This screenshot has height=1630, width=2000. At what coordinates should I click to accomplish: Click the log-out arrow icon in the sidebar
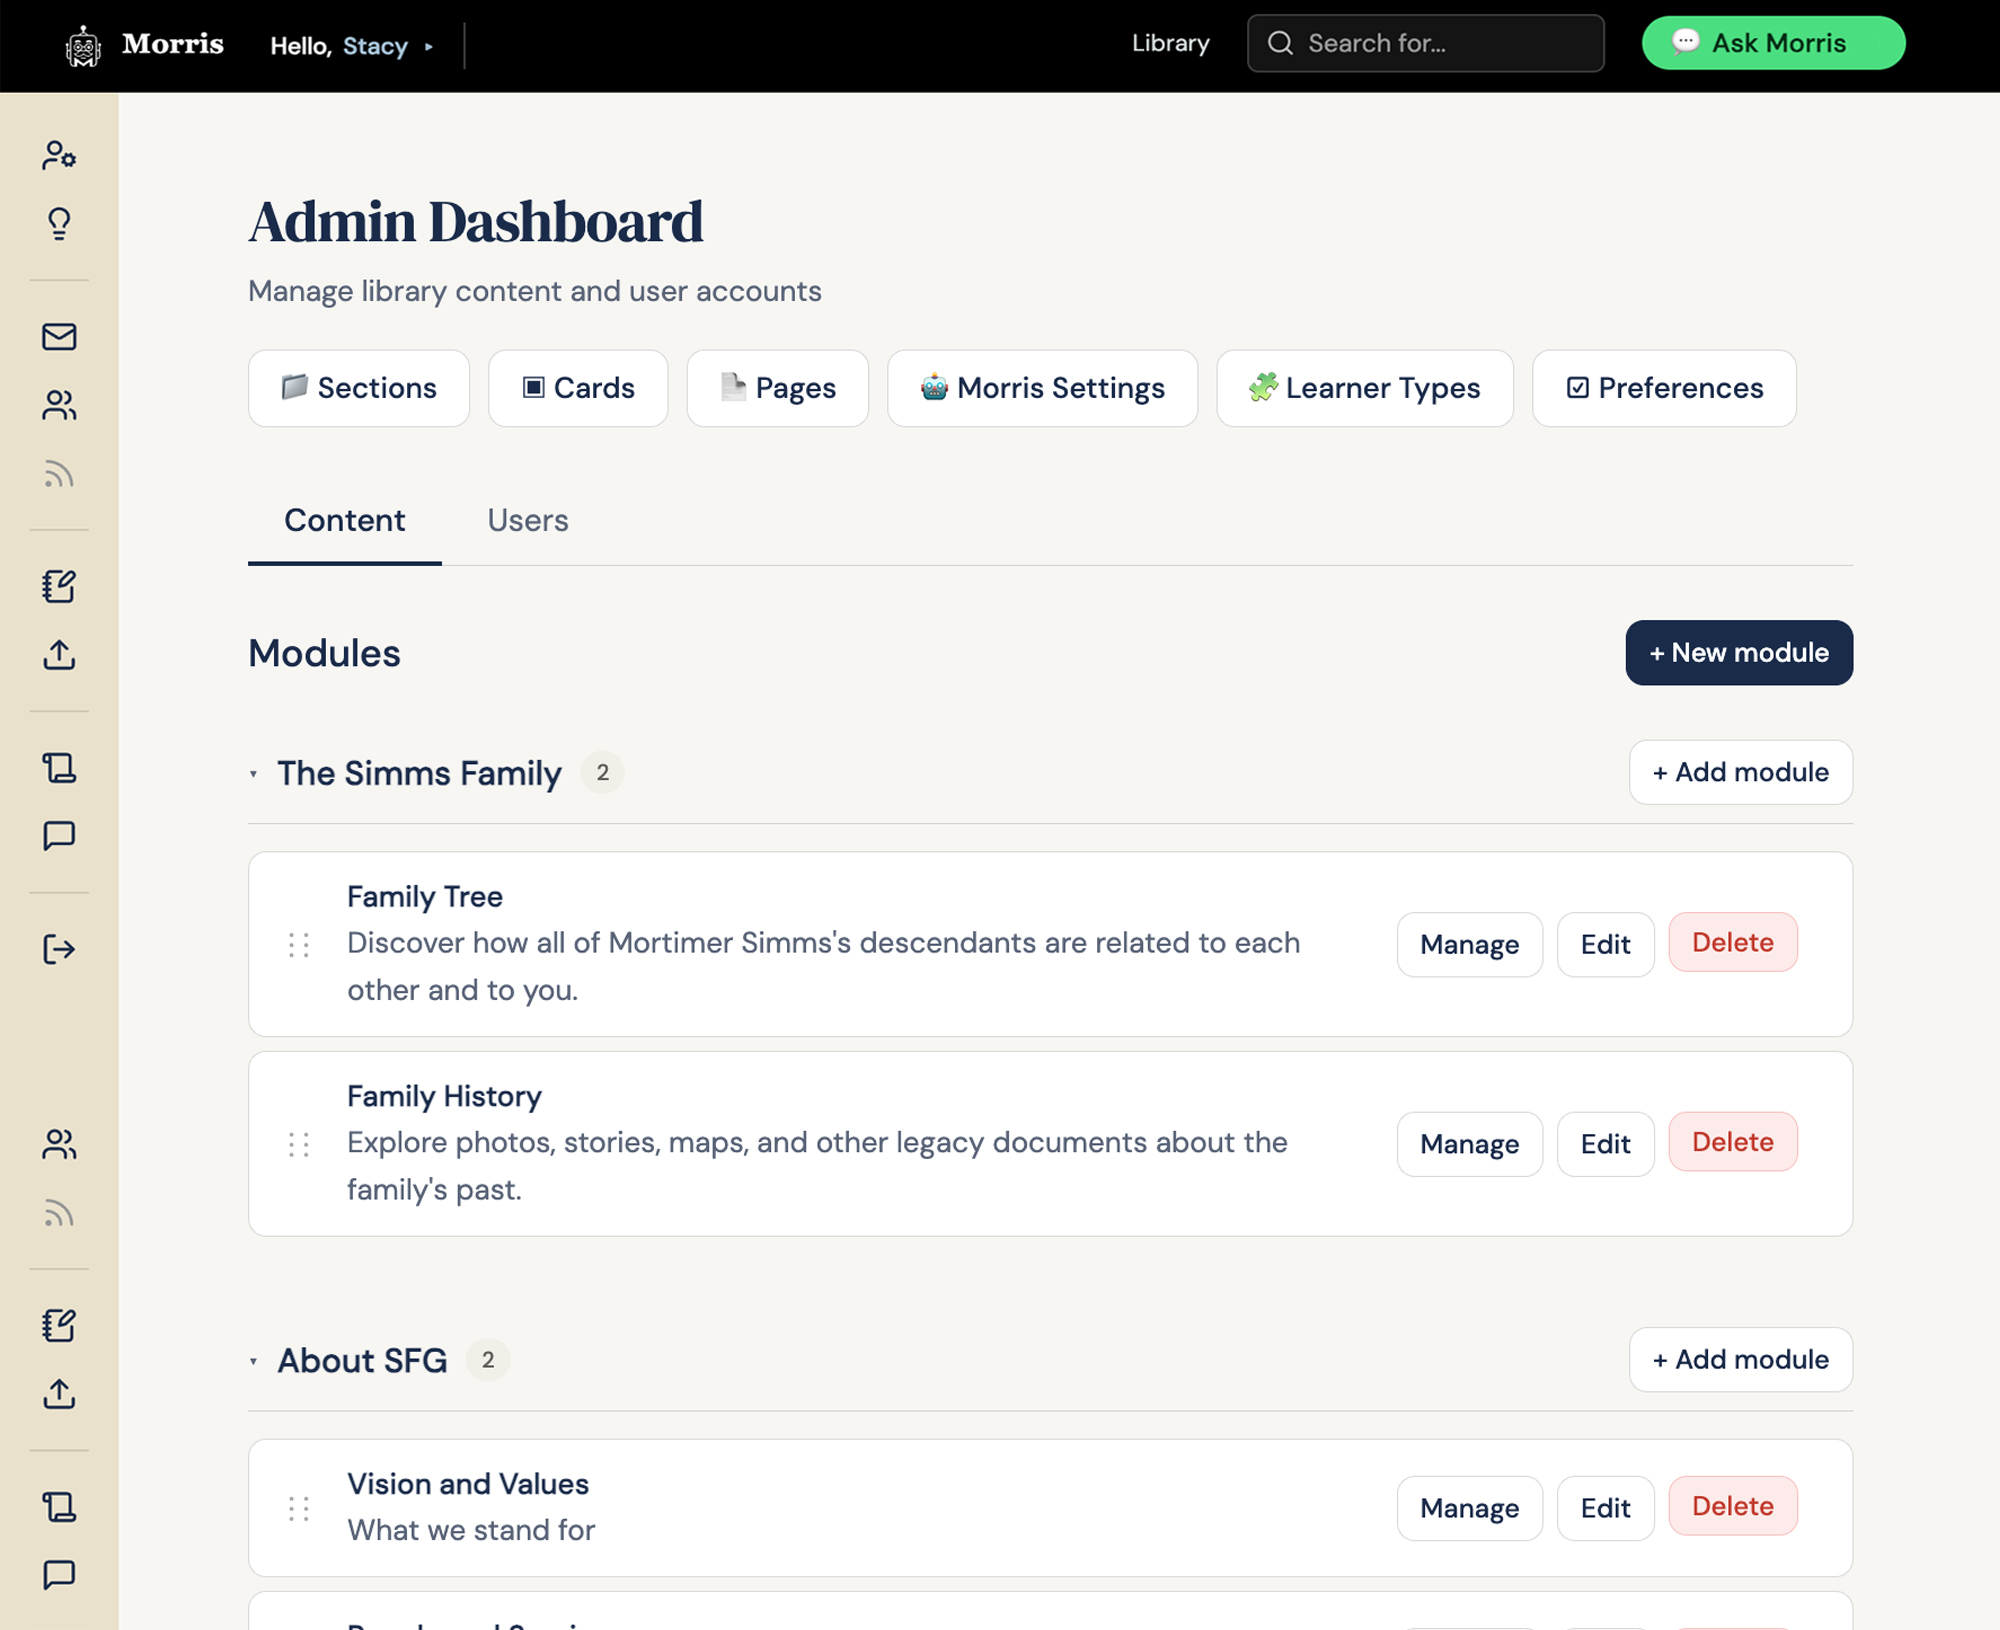coord(59,949)
